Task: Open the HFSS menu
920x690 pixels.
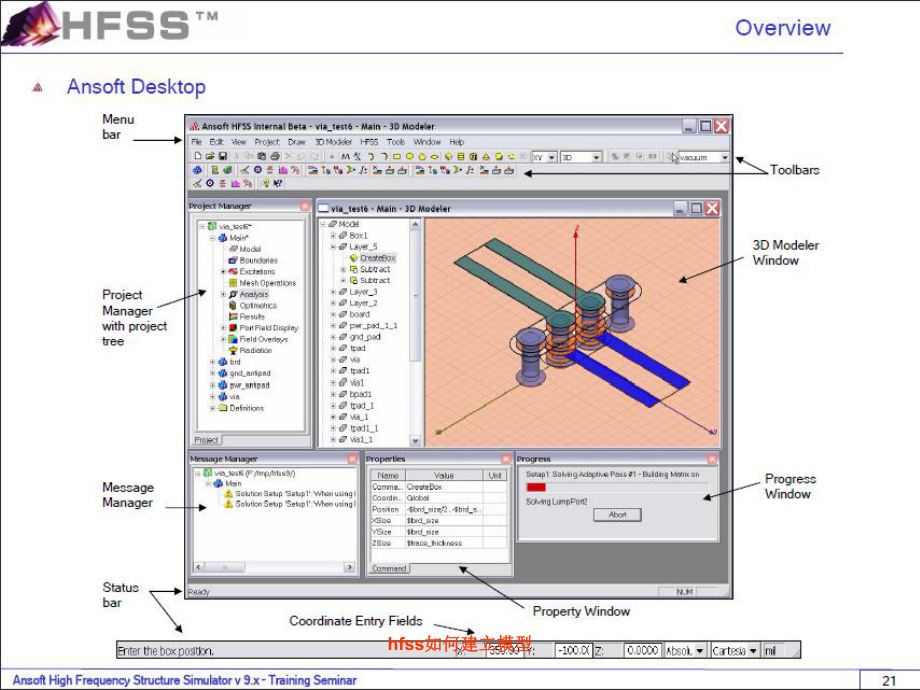Action: 369,142
